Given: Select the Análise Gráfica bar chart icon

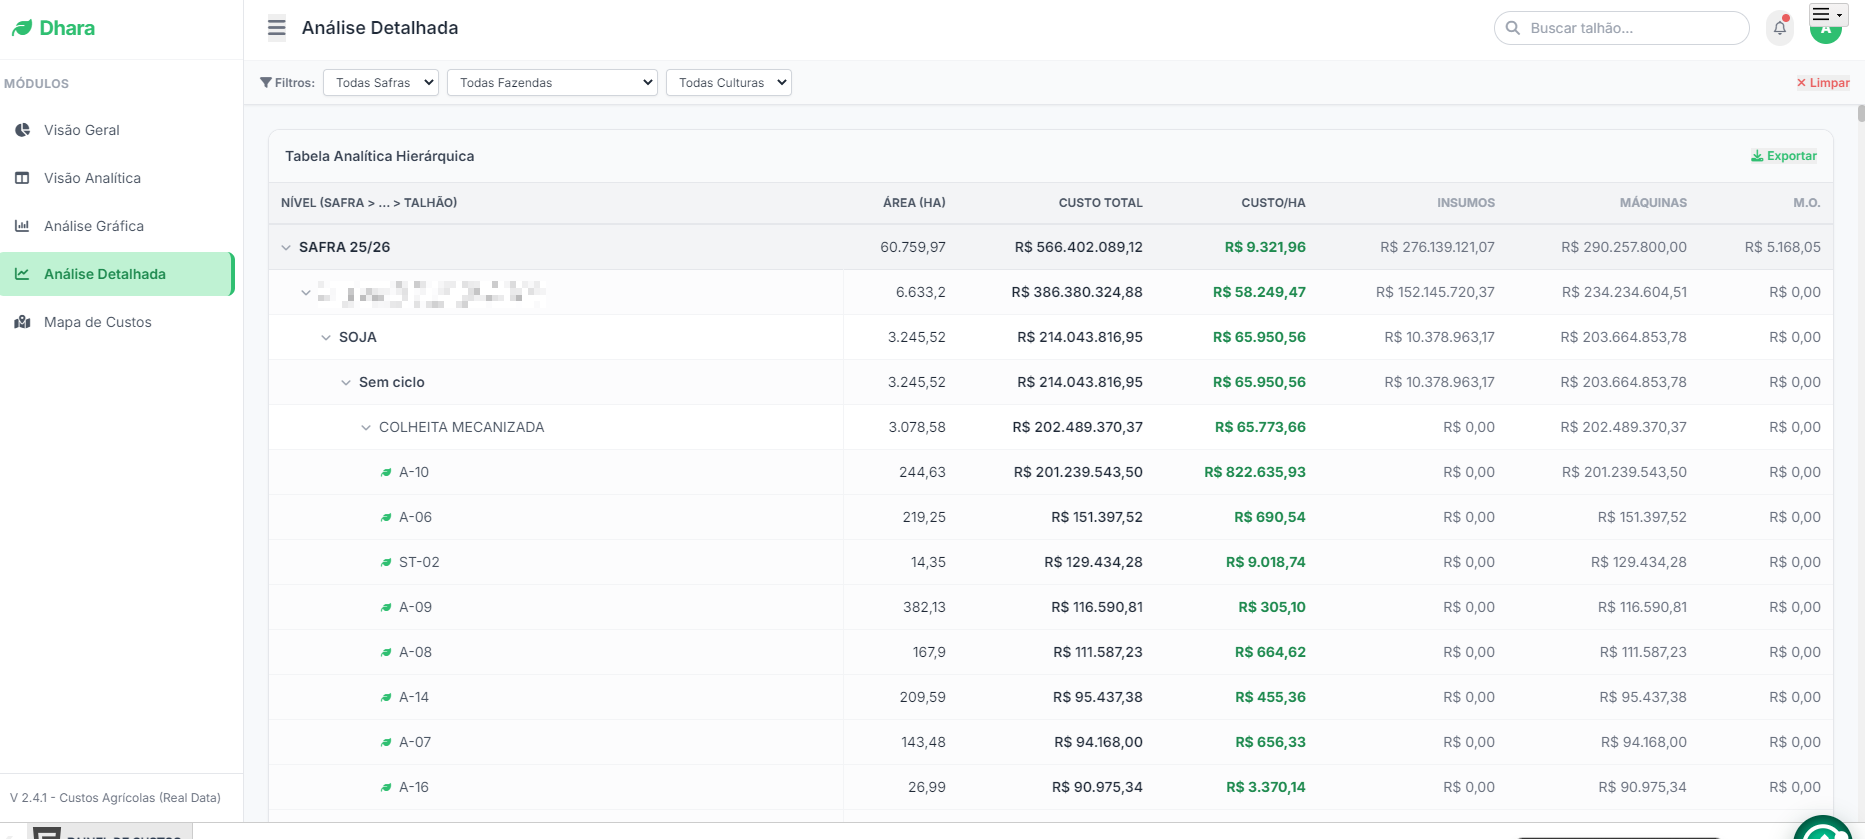Looking at the screenshot, I should coord(22,226).
